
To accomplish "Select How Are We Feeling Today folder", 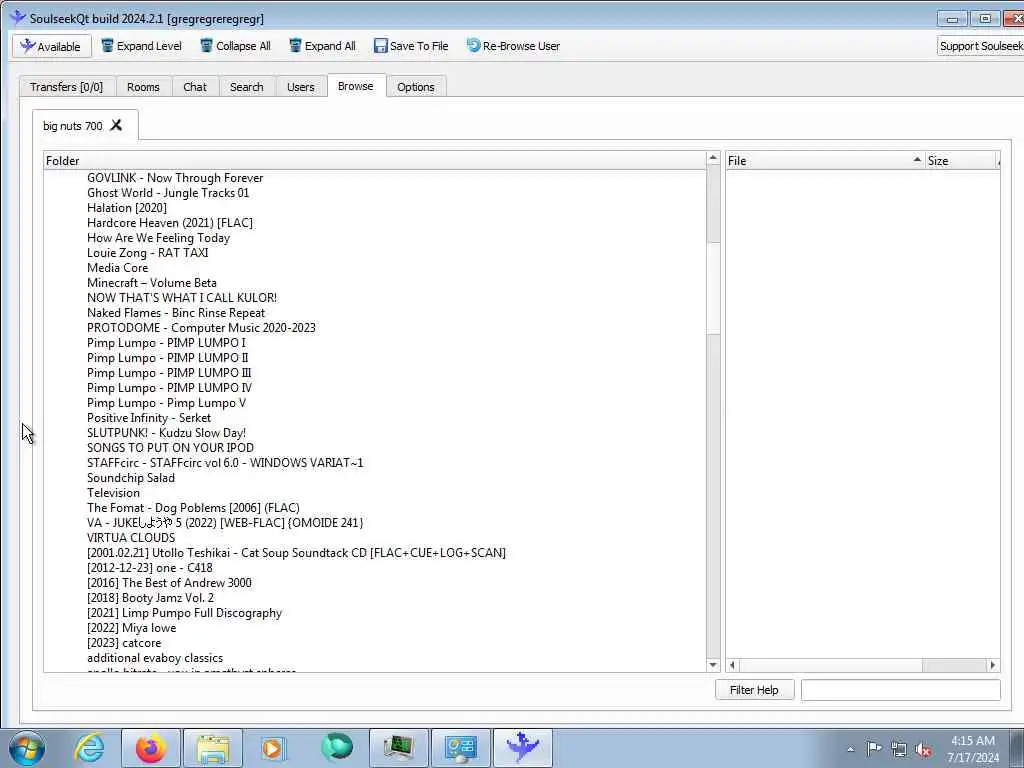I will tap(158, 238).
